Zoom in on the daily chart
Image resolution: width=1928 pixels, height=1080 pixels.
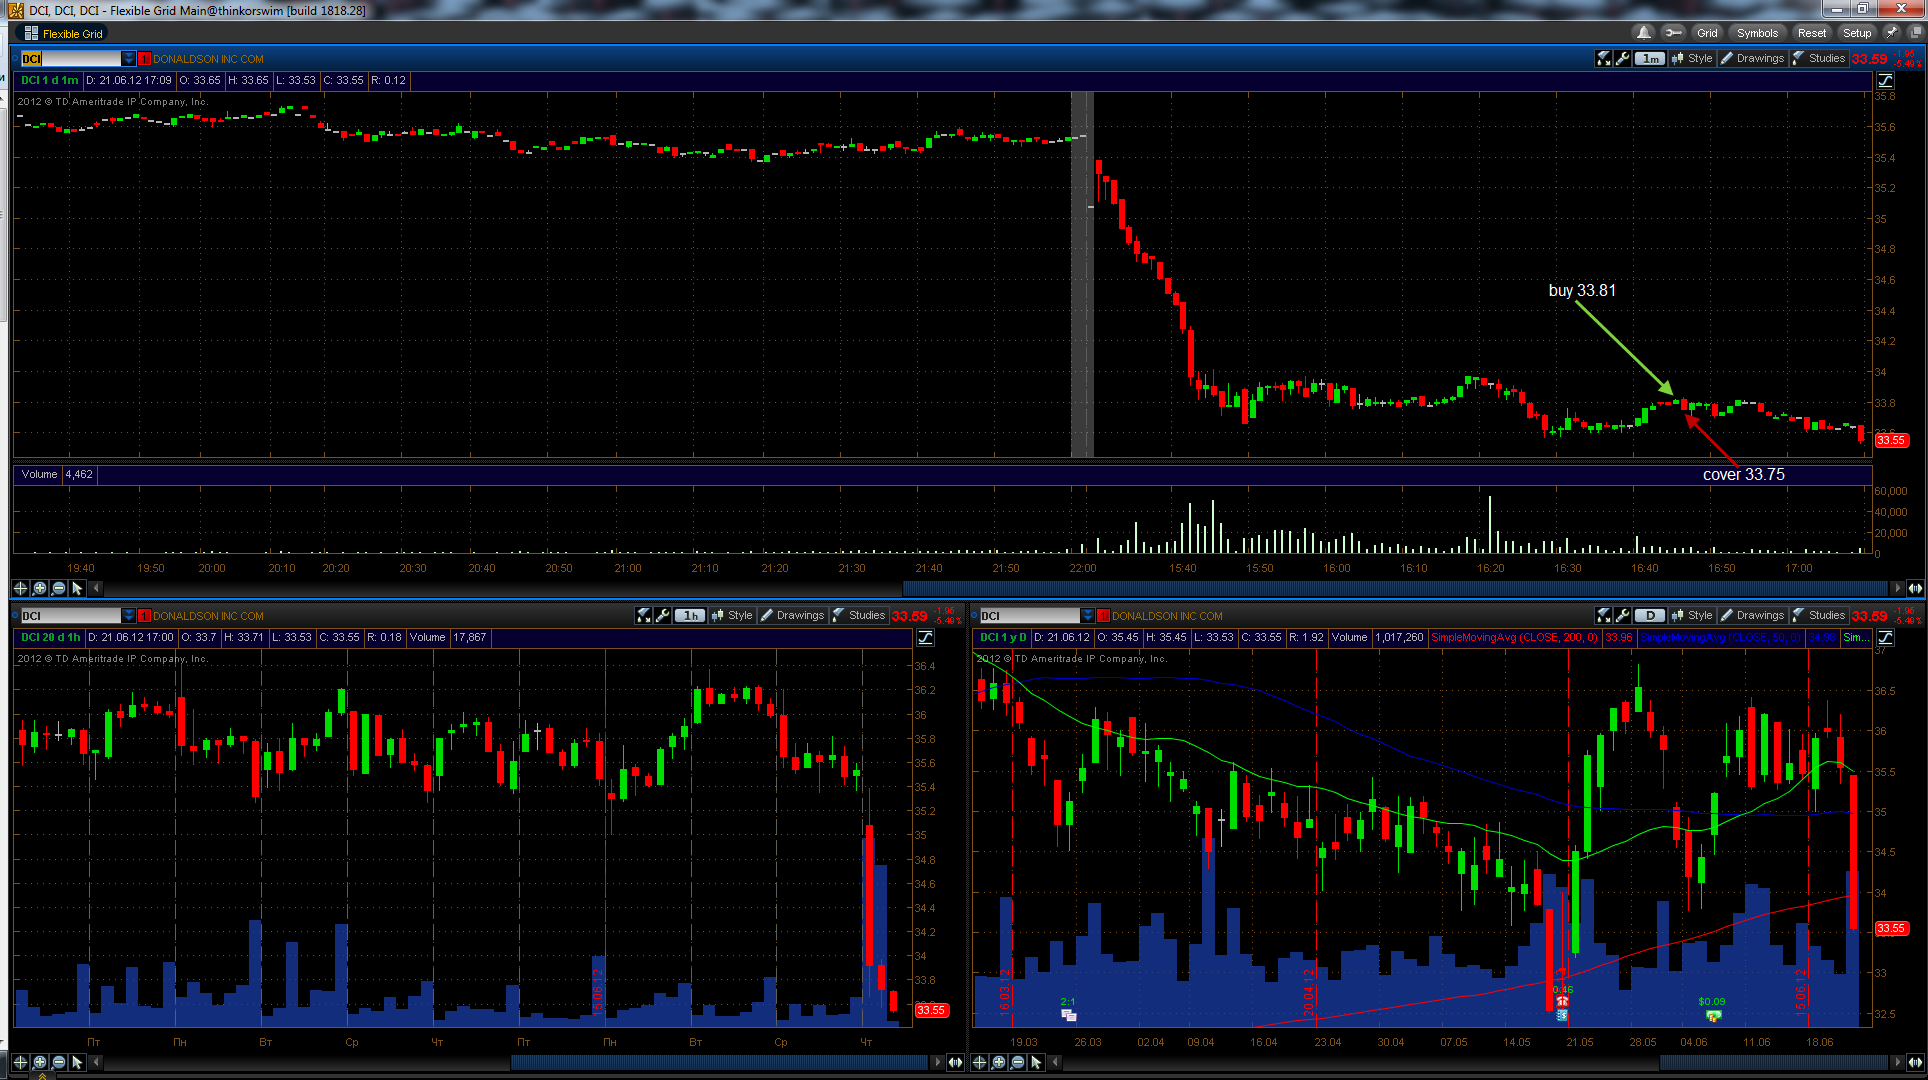[x=998, y=1062]
